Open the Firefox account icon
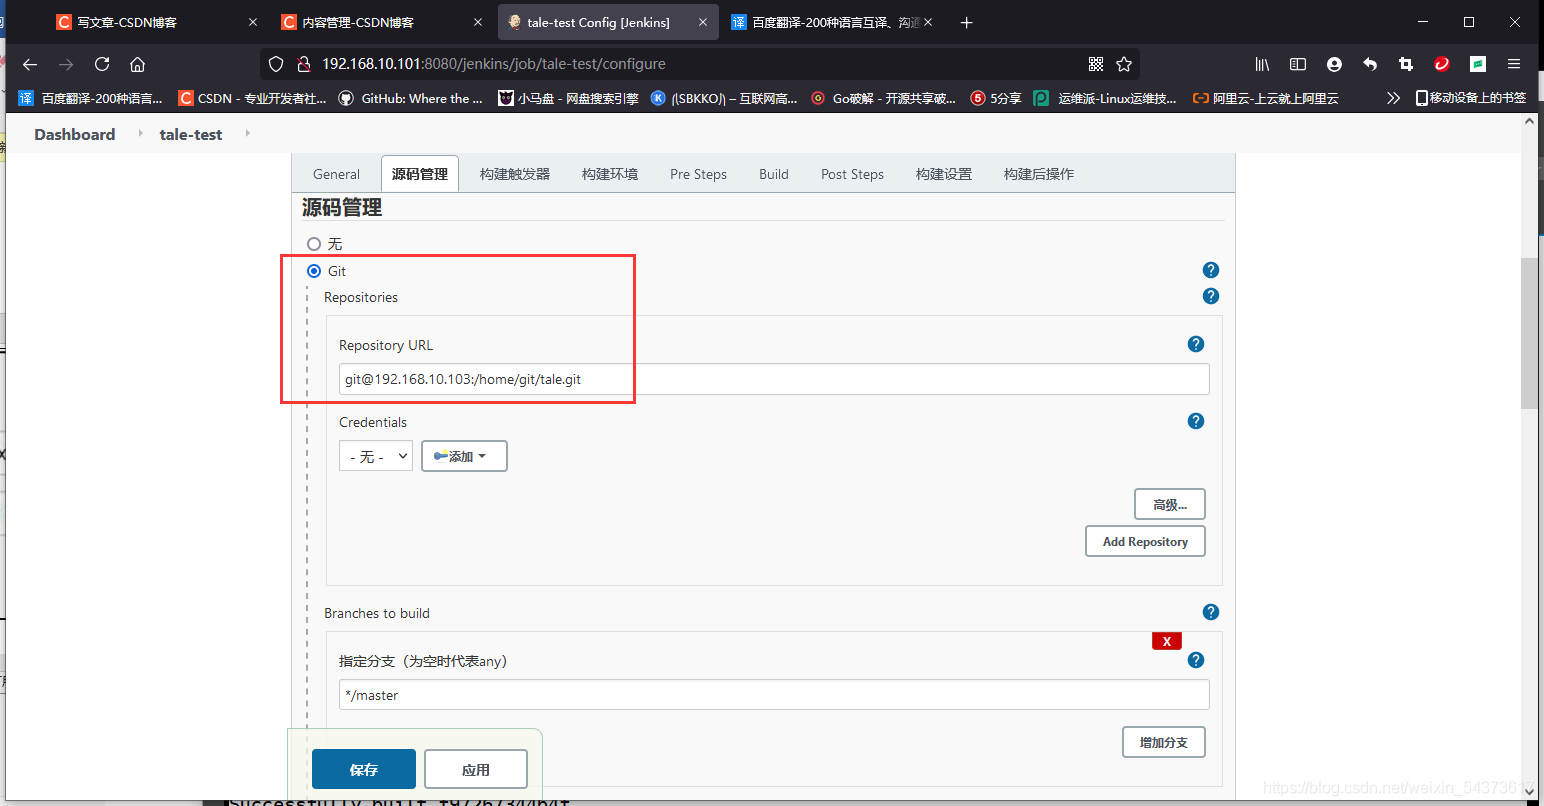The image size is (1544, 806). [x=1334, y=64]
